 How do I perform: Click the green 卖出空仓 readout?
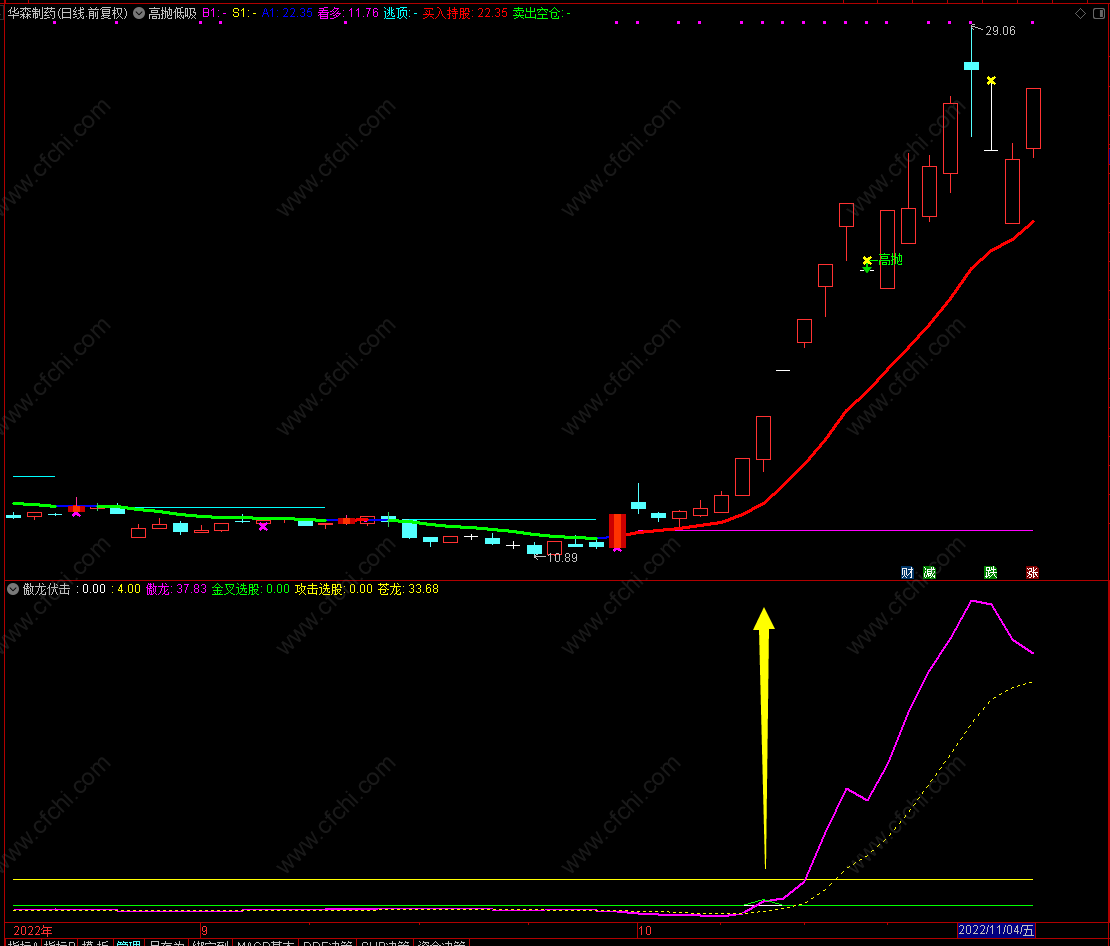coord(542,13)
